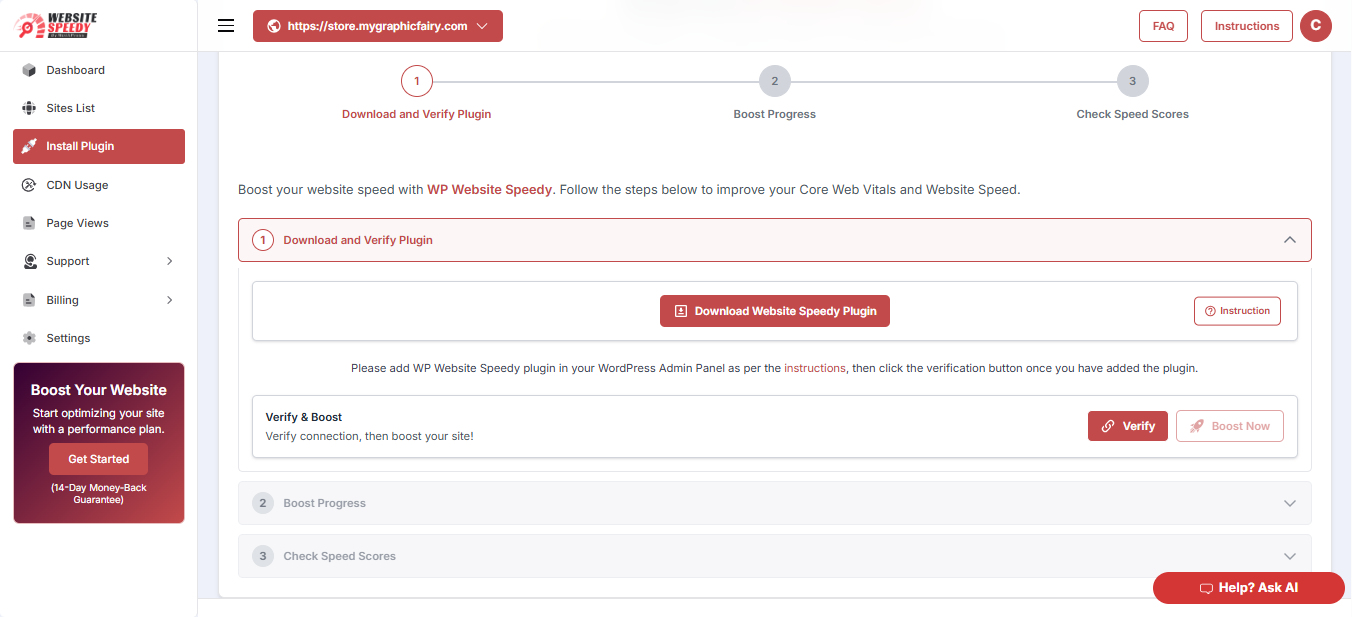This screenshot has width=1352, height=617.
Task: Expand the Billing submenu arrow
Action: coord(170,300)
